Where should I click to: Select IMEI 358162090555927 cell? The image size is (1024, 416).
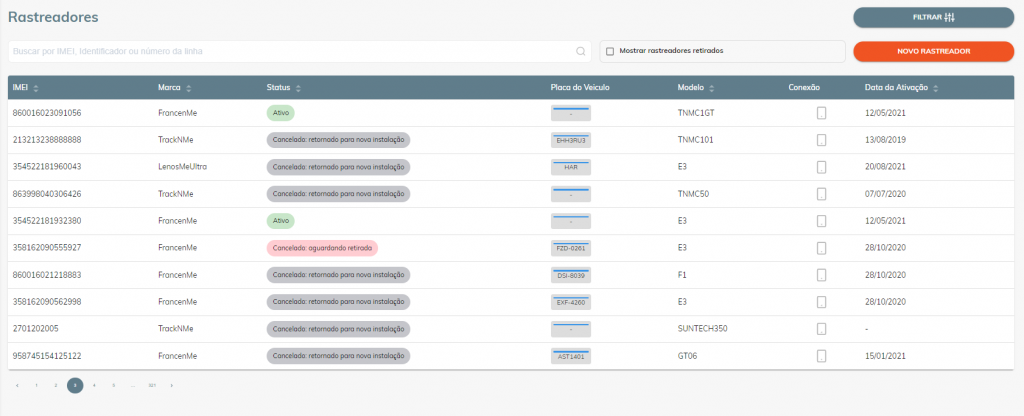click(x=47, y=248)
